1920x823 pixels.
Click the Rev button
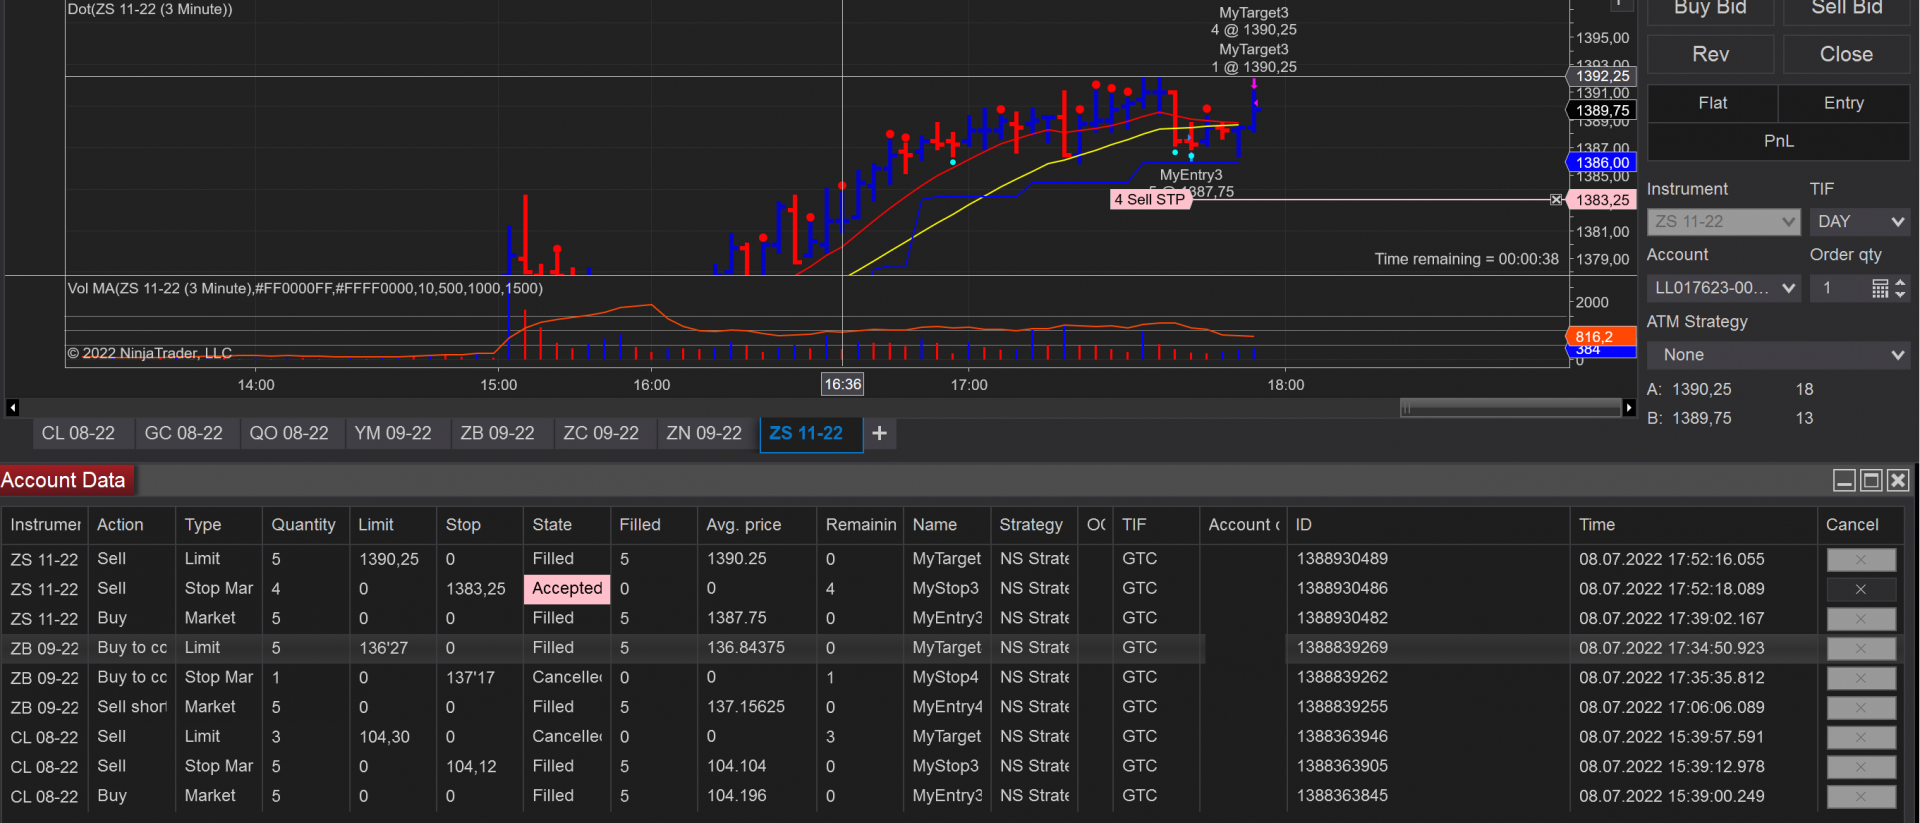click(1711, 54)
